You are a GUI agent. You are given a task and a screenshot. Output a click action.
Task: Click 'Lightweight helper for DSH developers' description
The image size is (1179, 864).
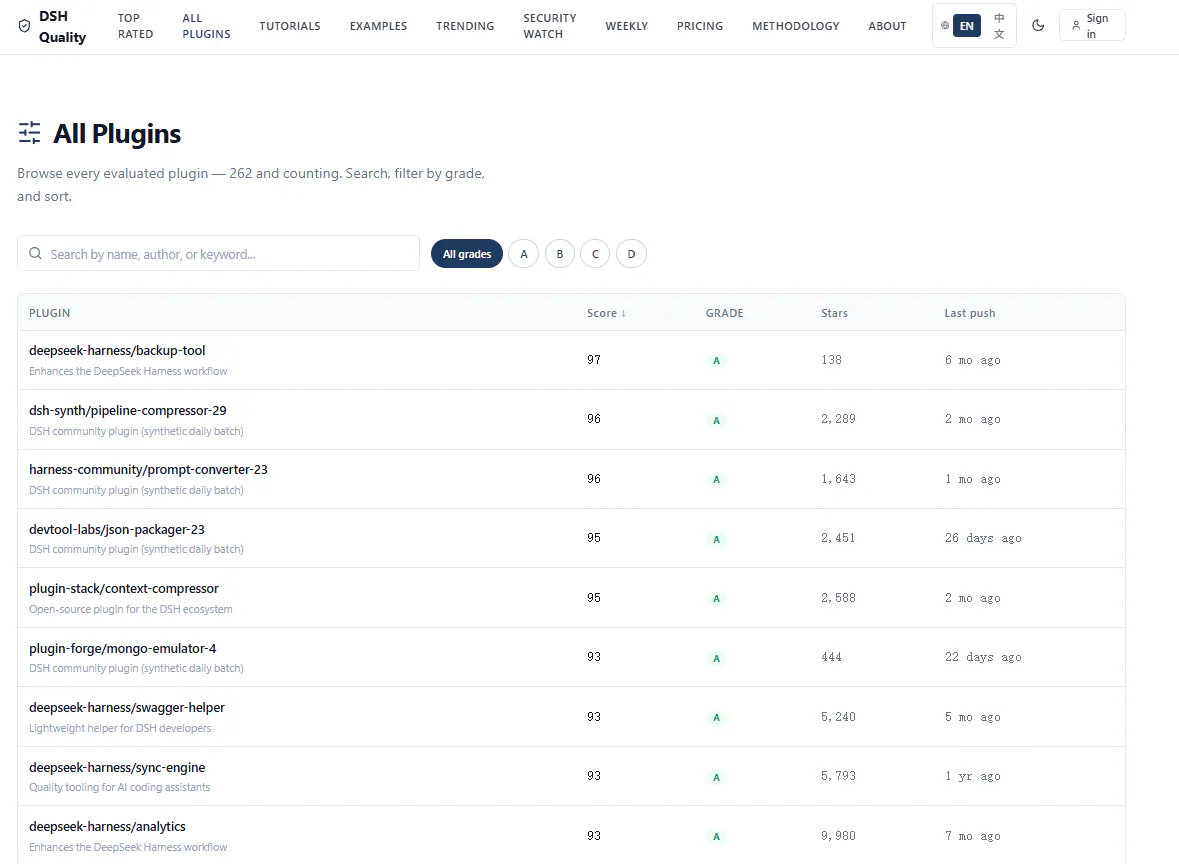(120, 728)
